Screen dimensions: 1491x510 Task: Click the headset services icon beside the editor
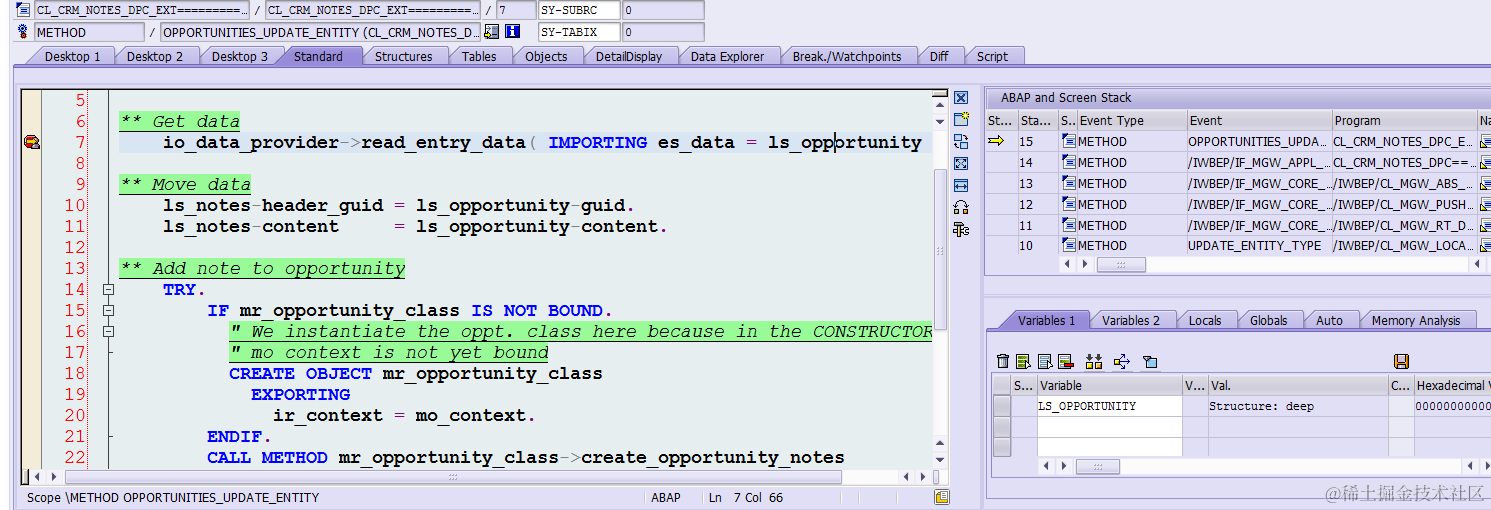point(961,207)
